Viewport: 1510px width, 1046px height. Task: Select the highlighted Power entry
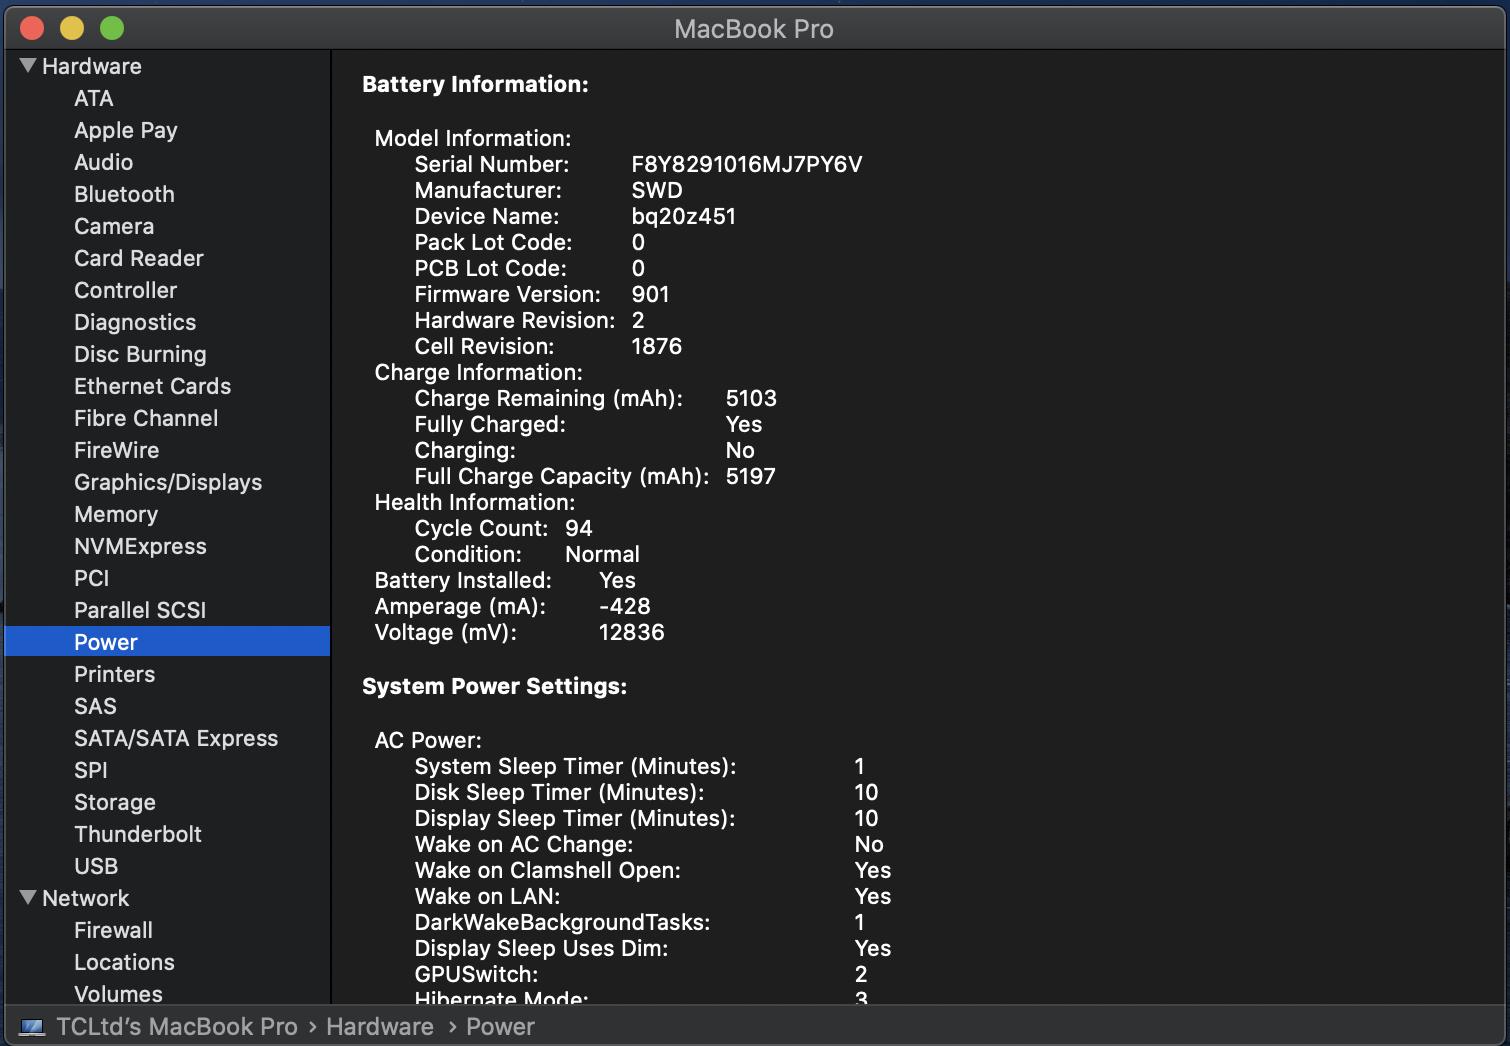[167, 642]
